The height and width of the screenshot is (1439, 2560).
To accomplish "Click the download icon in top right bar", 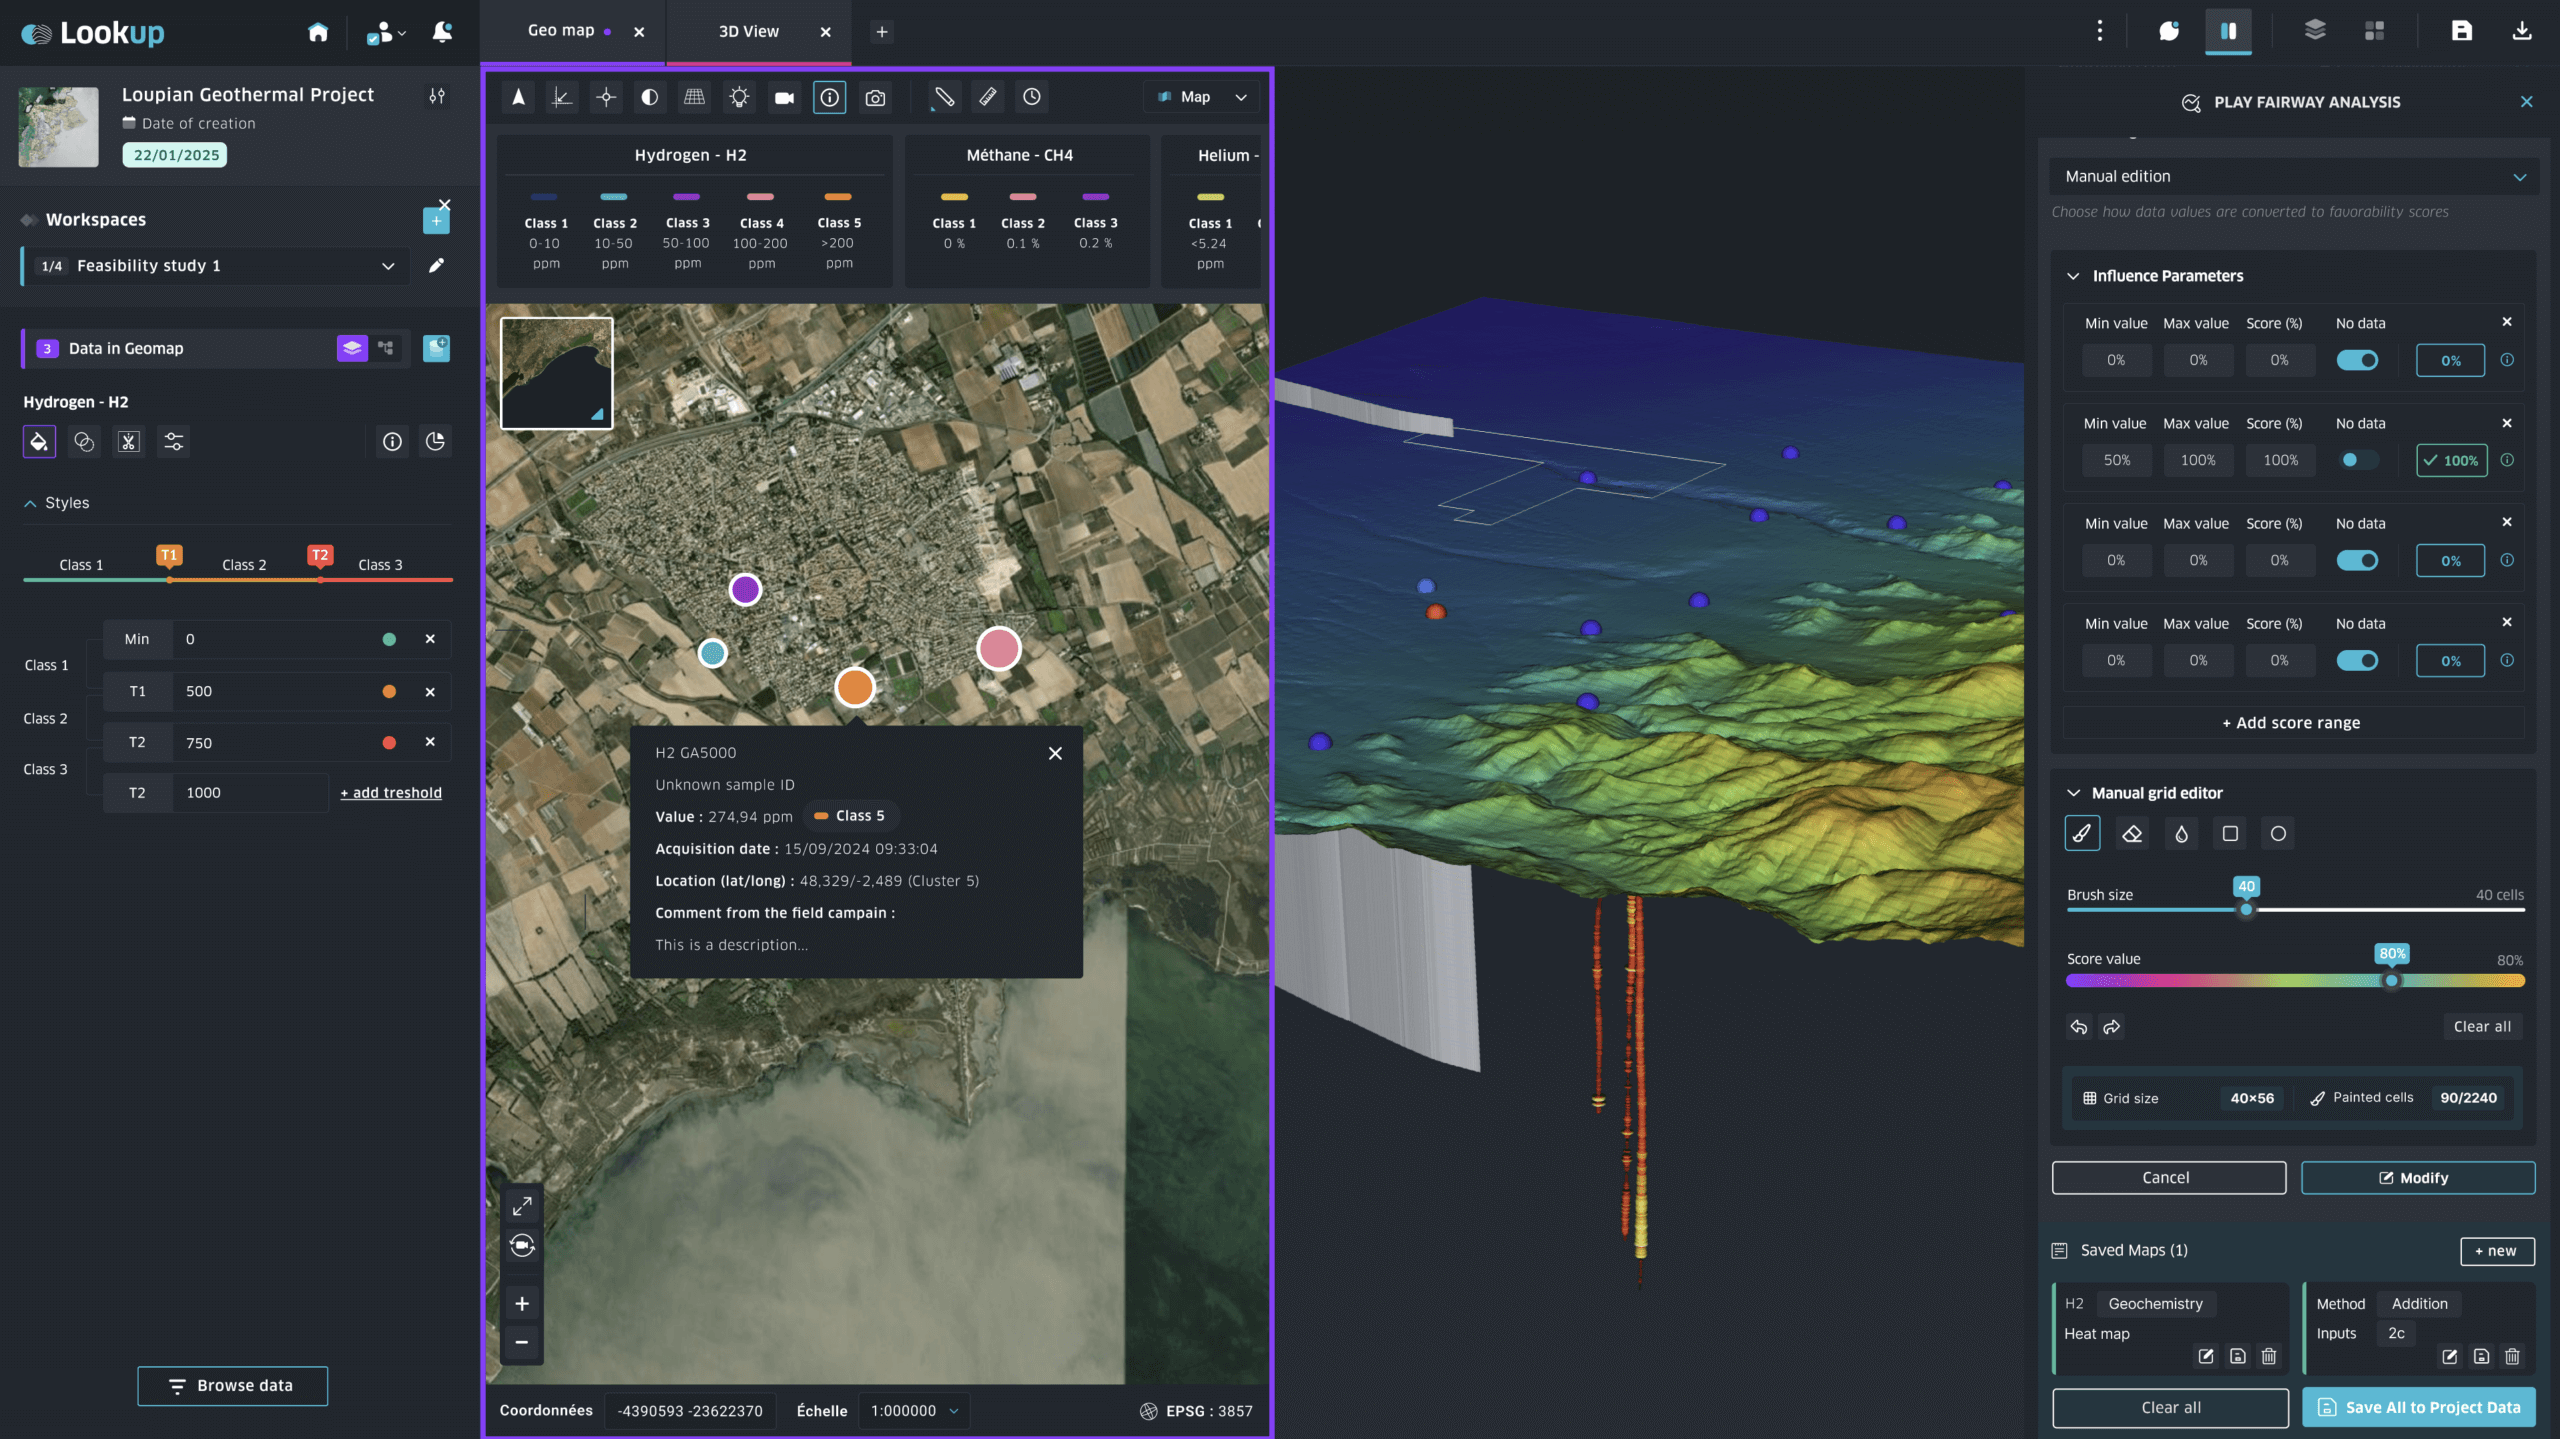I will tap(2521, 31).
